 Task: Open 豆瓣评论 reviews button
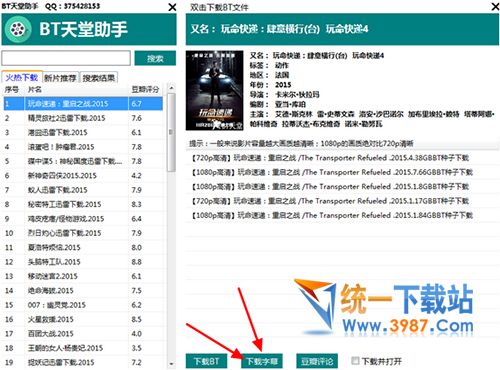317,361
